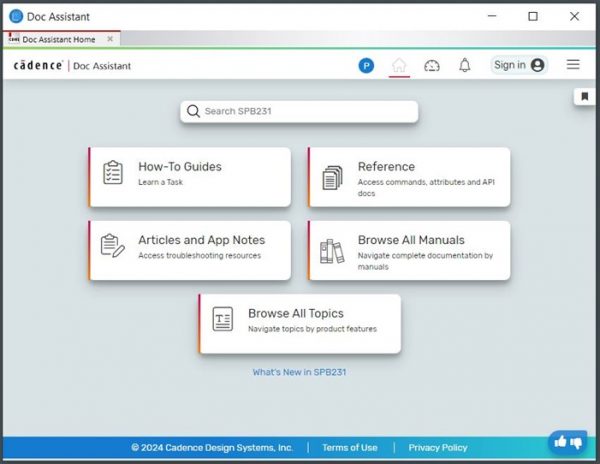Viewport: 600px width, 464px height.
Task: Open notifications bell icon
Action: [465, 65]
